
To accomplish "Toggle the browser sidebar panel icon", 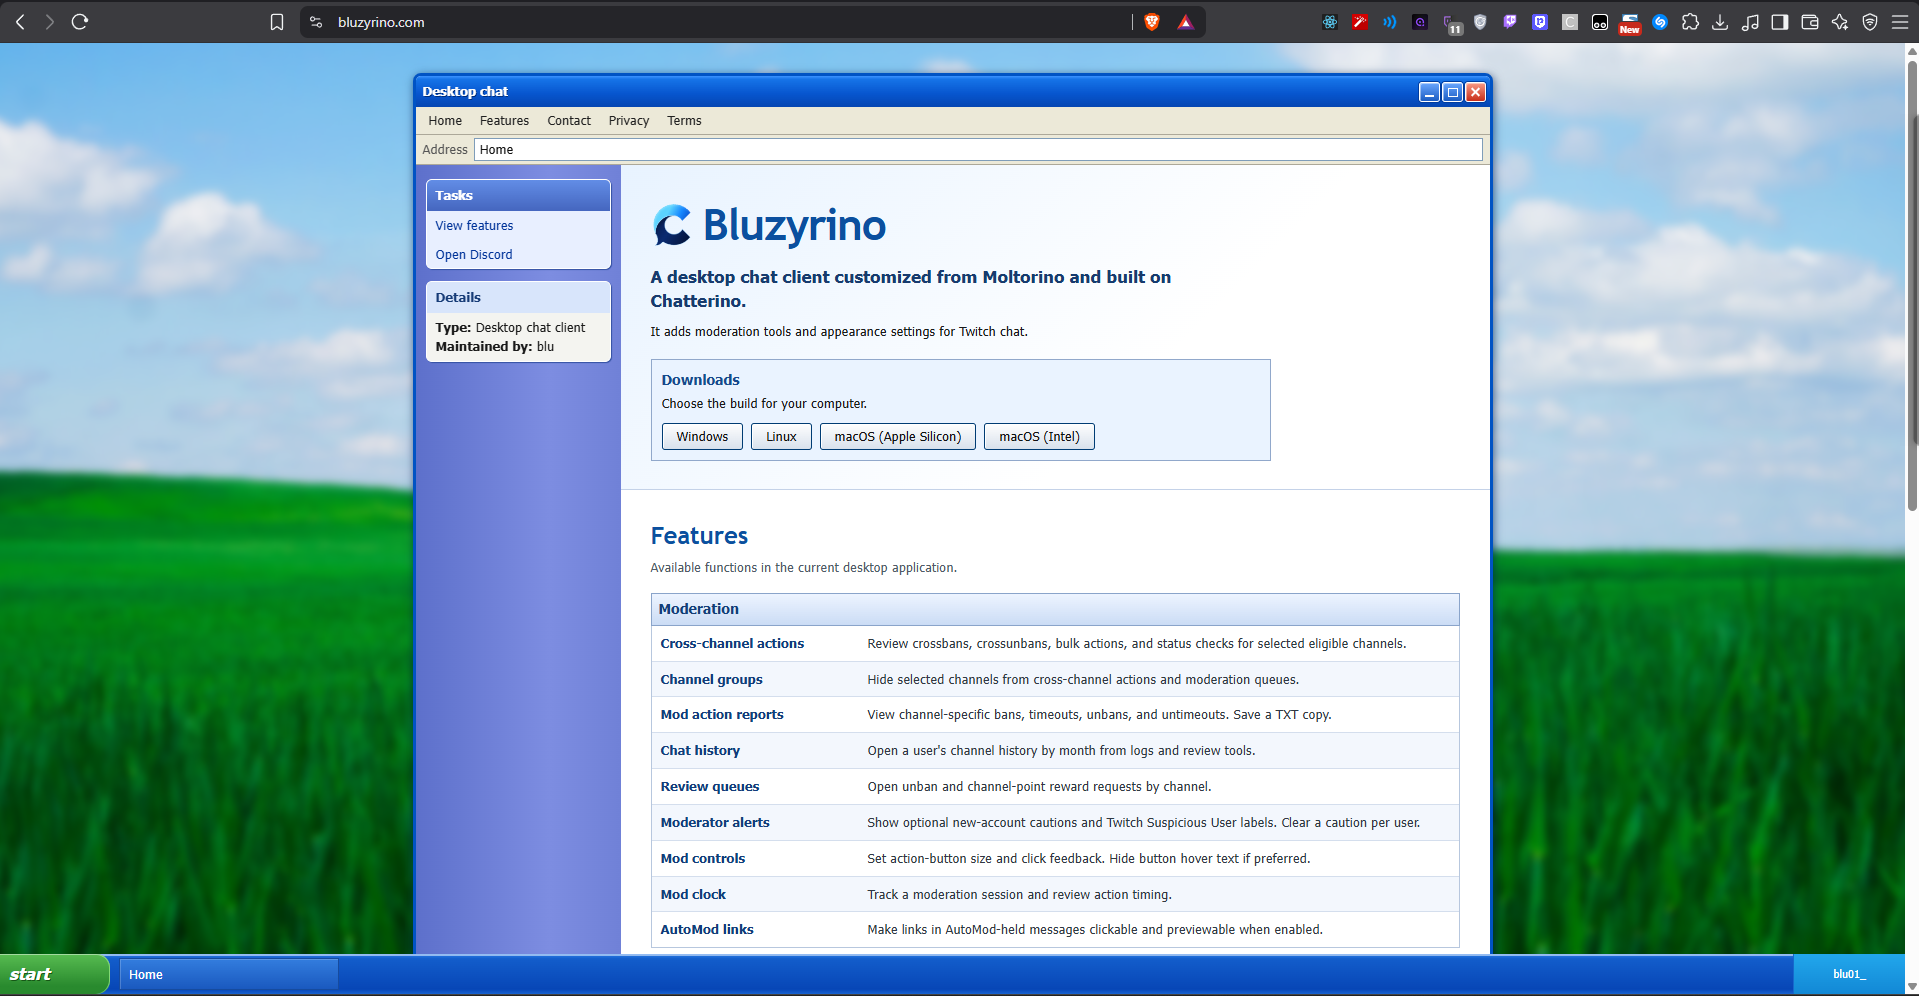I will 1780,22.
